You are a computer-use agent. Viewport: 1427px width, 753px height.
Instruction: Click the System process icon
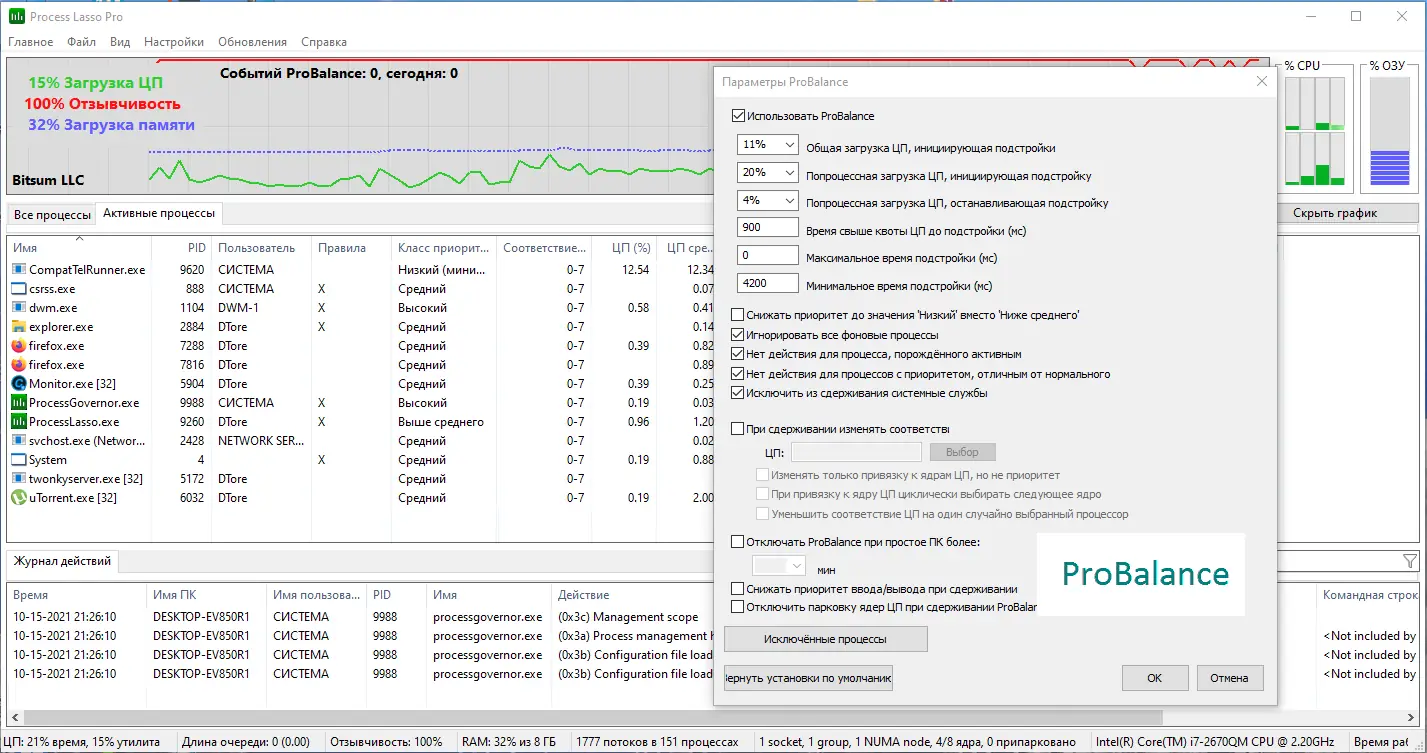pos(19,460)
